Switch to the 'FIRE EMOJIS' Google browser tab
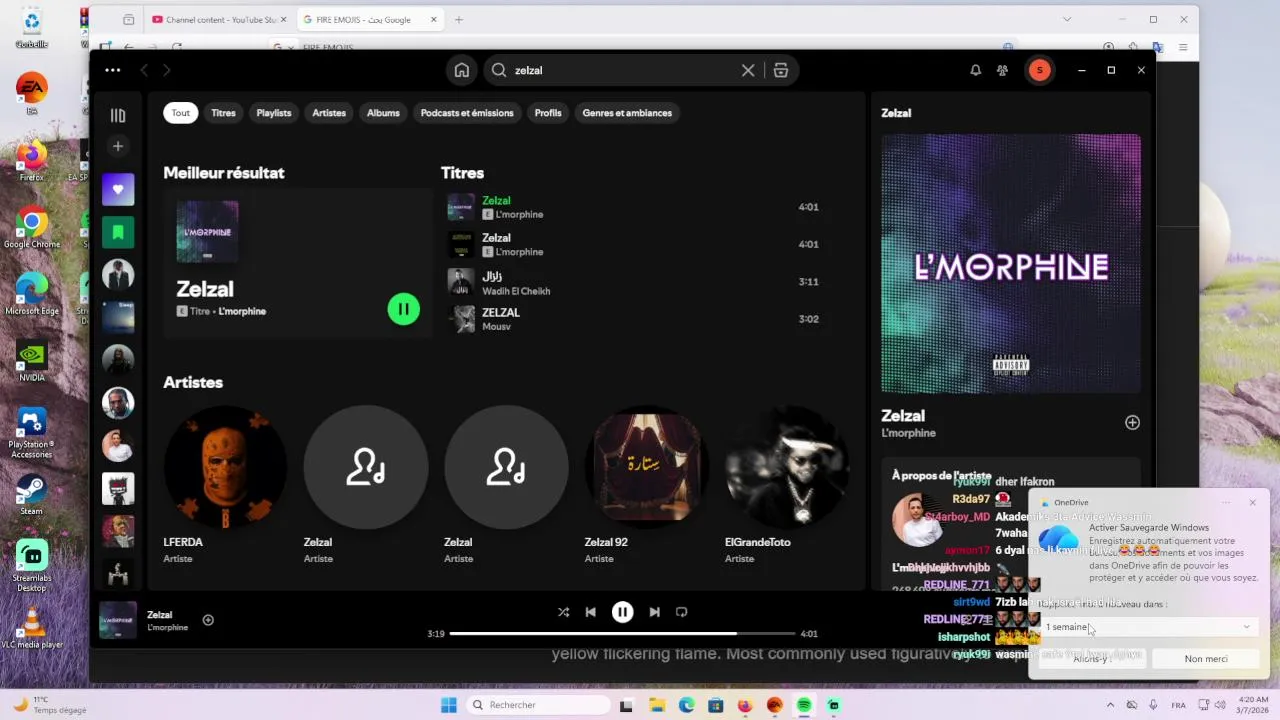 pyautogui.click(x=370, y=20)
